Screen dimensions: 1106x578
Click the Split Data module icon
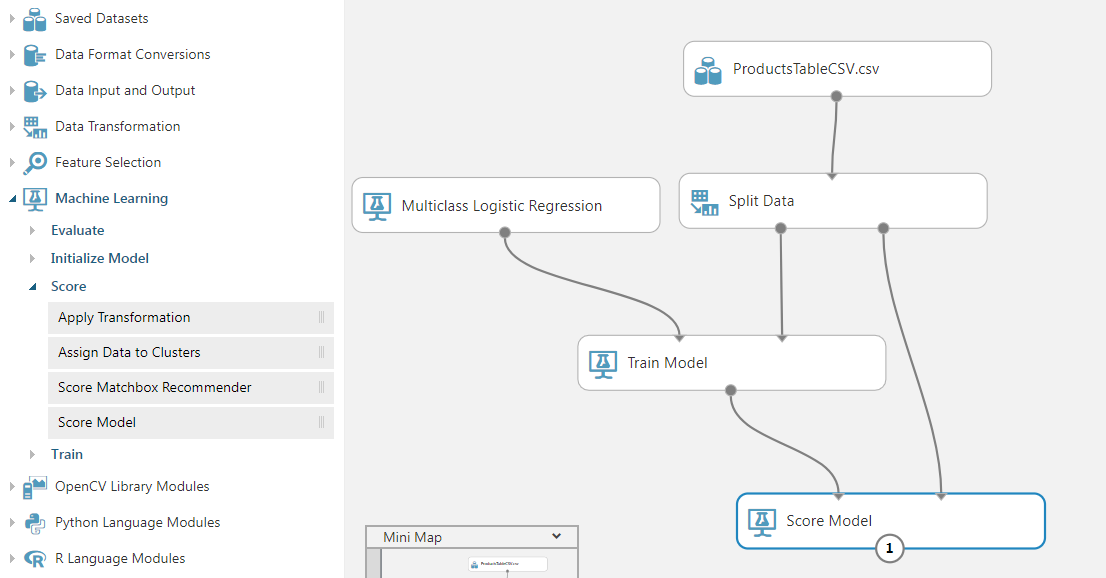pyautogui.click(x=704, y=200)
